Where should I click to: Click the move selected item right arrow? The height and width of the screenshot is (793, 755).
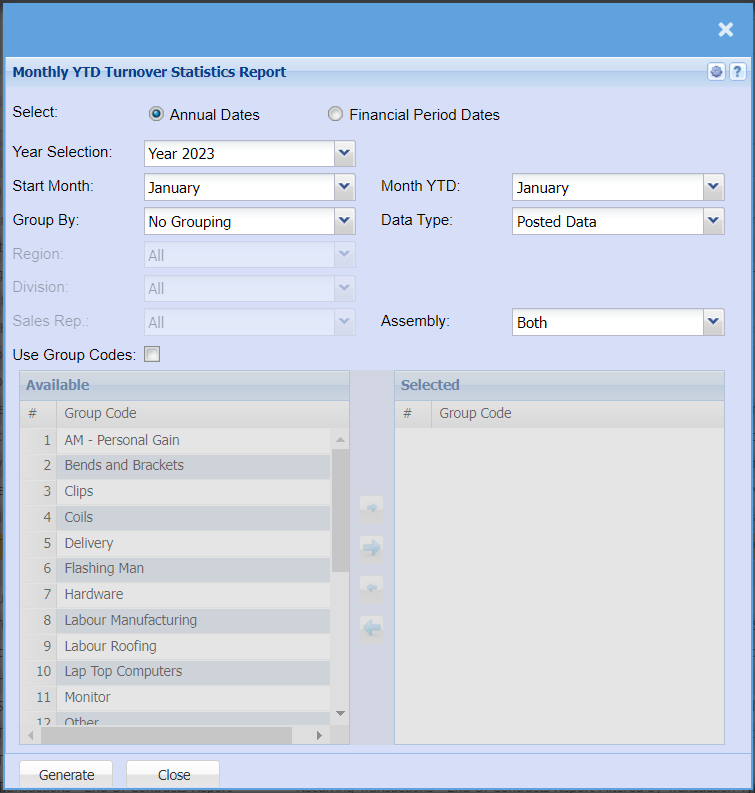click(x=372, y=507)
